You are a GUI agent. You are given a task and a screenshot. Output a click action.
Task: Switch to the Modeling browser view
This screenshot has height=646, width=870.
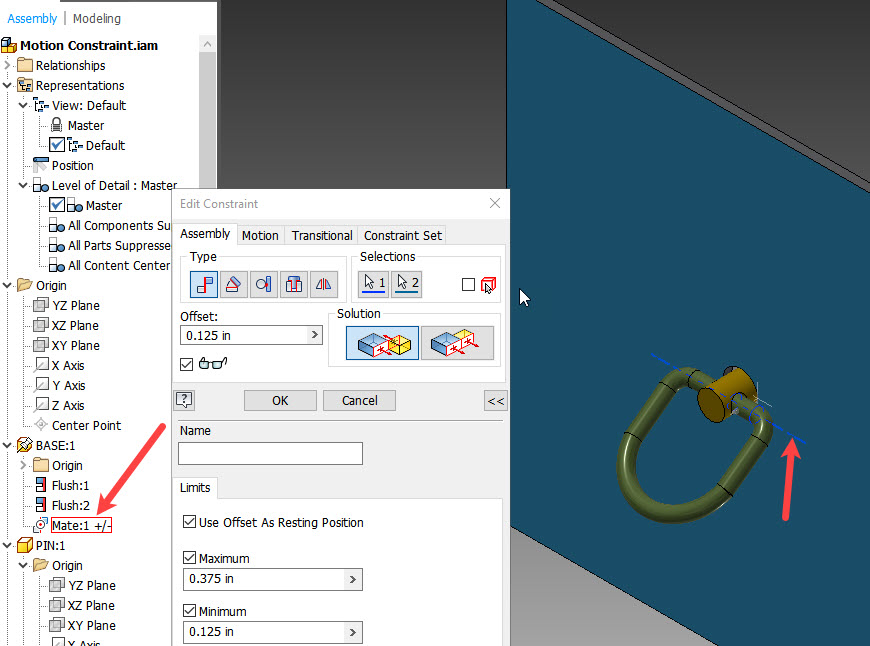(x=96, y=18)
